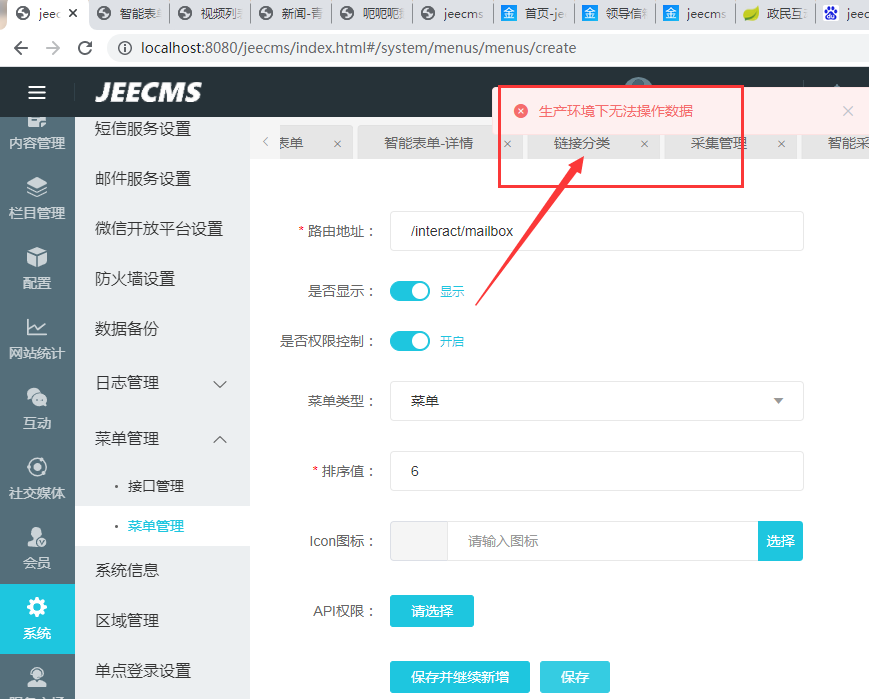The image size is (869, 699).
Task: Close the 智能表单-详情 tab
Action: [508, 144]
